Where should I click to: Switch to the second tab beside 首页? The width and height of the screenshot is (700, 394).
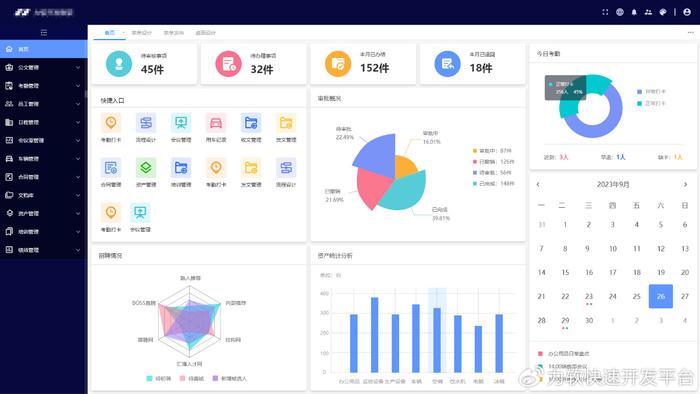click(142, 33)
